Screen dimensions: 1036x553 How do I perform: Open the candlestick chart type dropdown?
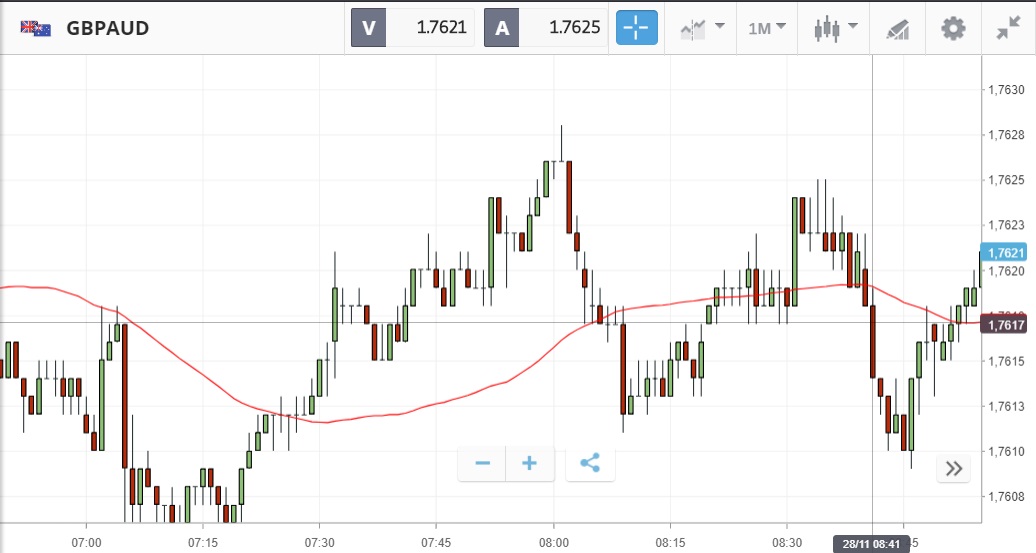(x=836, y=28)
